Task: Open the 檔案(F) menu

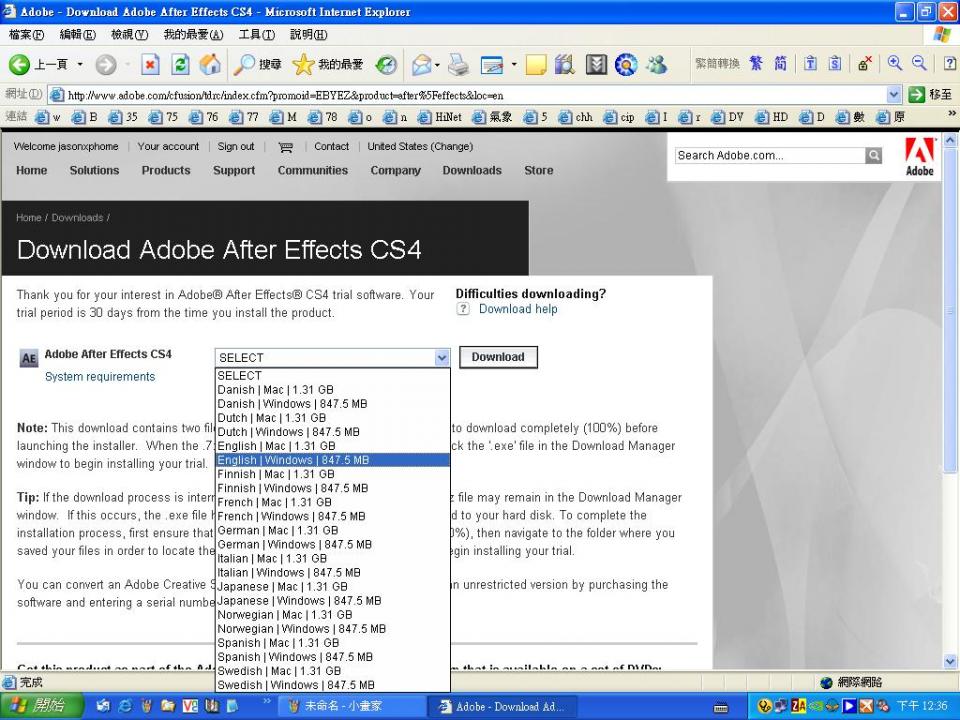Action: pos(26,35)
